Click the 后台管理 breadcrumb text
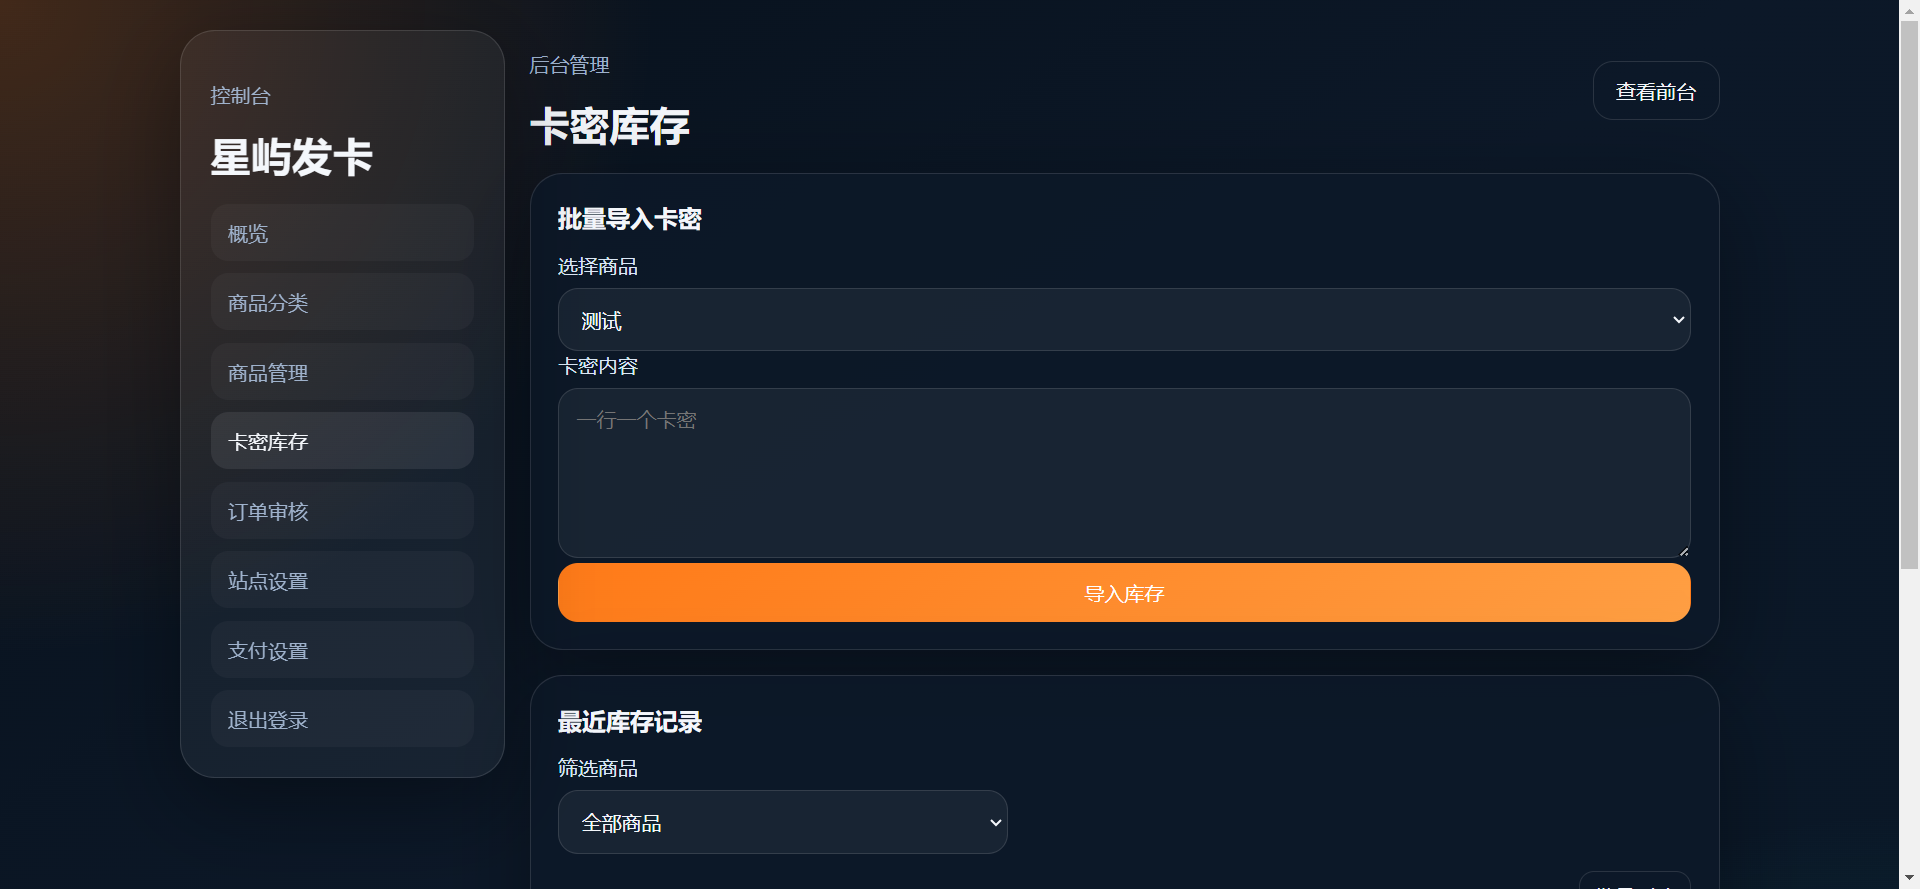 568,65
